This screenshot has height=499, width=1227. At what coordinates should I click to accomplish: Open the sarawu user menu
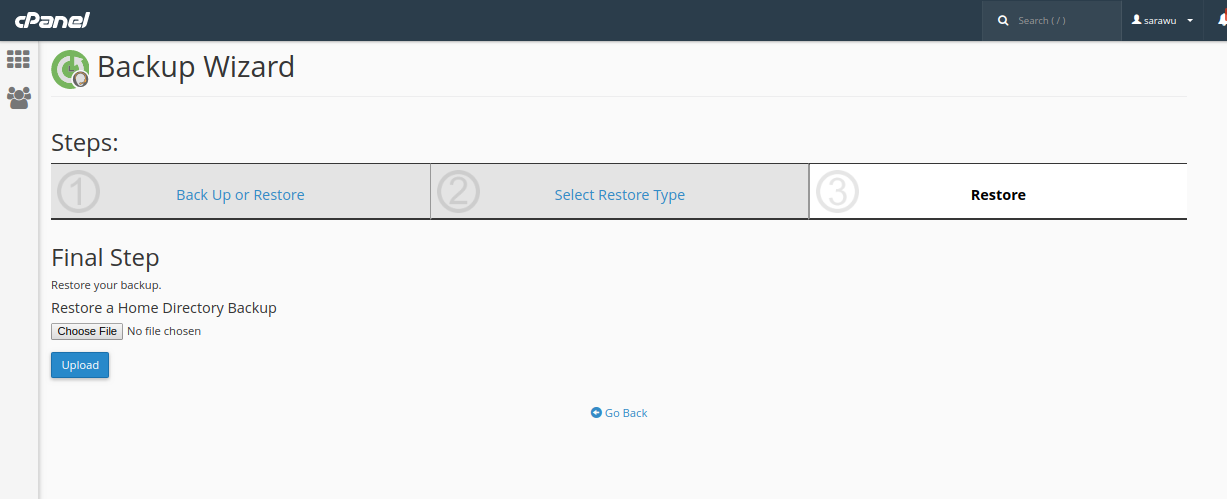(x=1158, y=20)
